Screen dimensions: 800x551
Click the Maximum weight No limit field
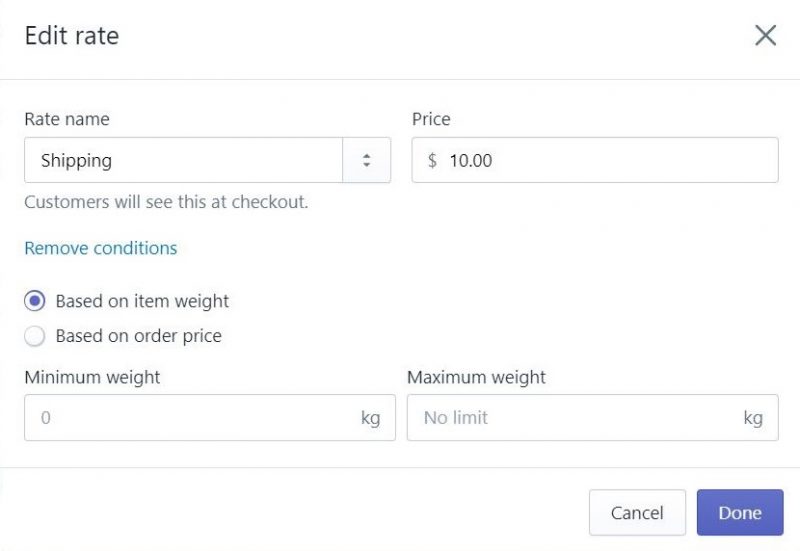(570, 418)
